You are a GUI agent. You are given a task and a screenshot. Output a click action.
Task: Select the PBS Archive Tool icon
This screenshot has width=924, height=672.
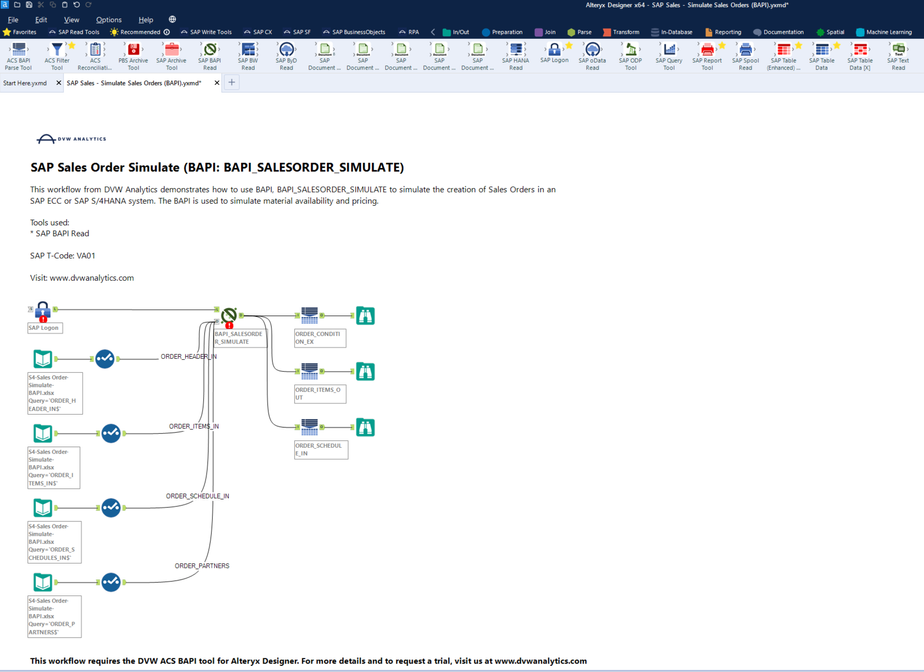[x=133, y=57]
